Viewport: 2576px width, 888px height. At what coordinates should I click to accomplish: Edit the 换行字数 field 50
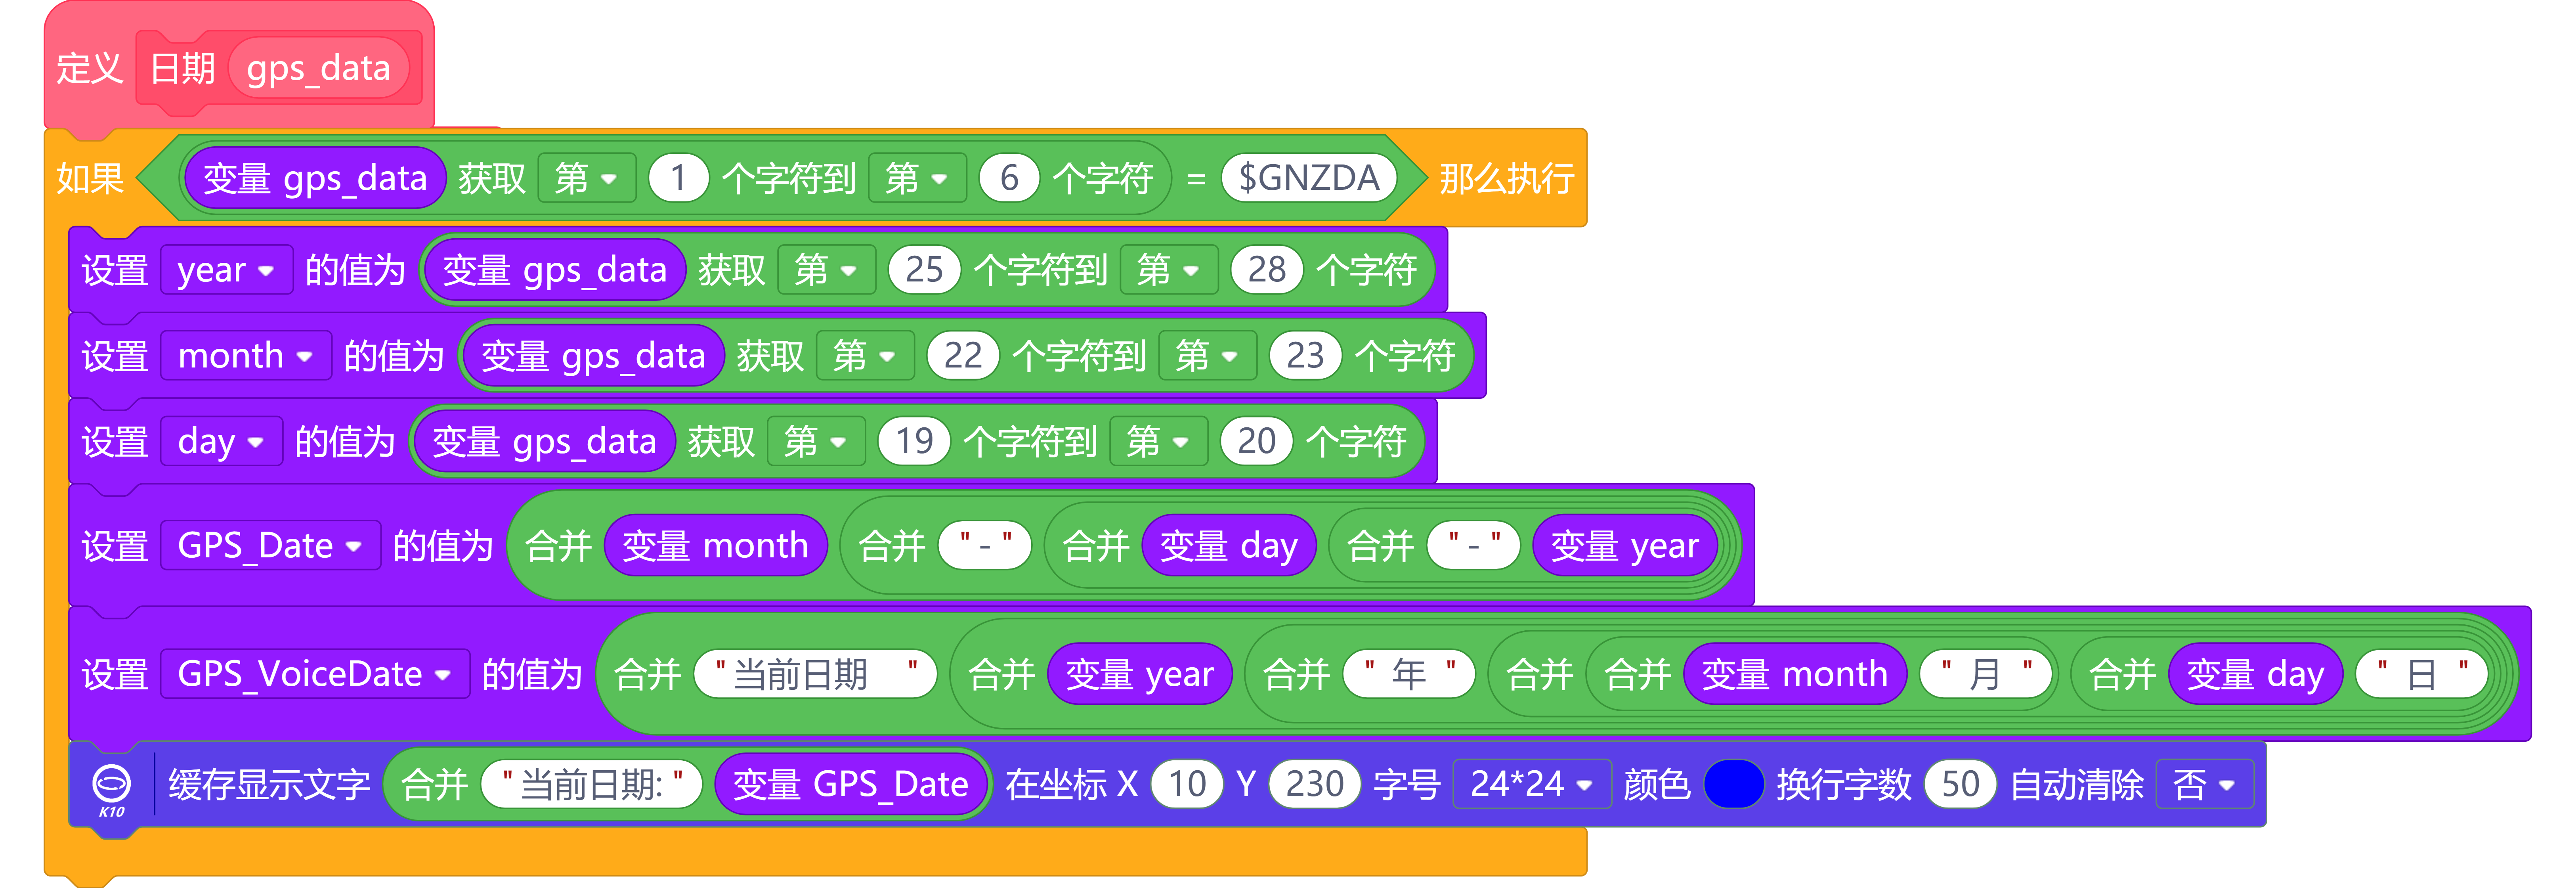pos(1960,784)
